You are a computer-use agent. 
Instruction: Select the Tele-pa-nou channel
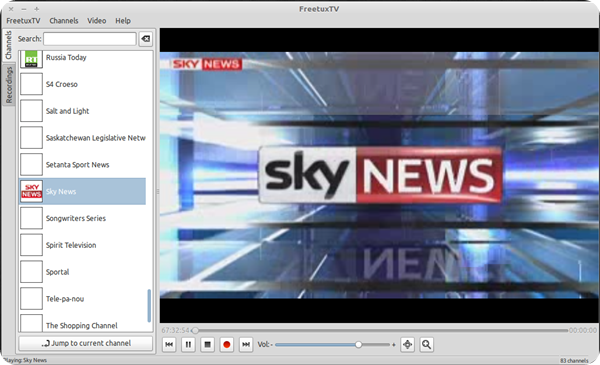(x=83, y=298)
